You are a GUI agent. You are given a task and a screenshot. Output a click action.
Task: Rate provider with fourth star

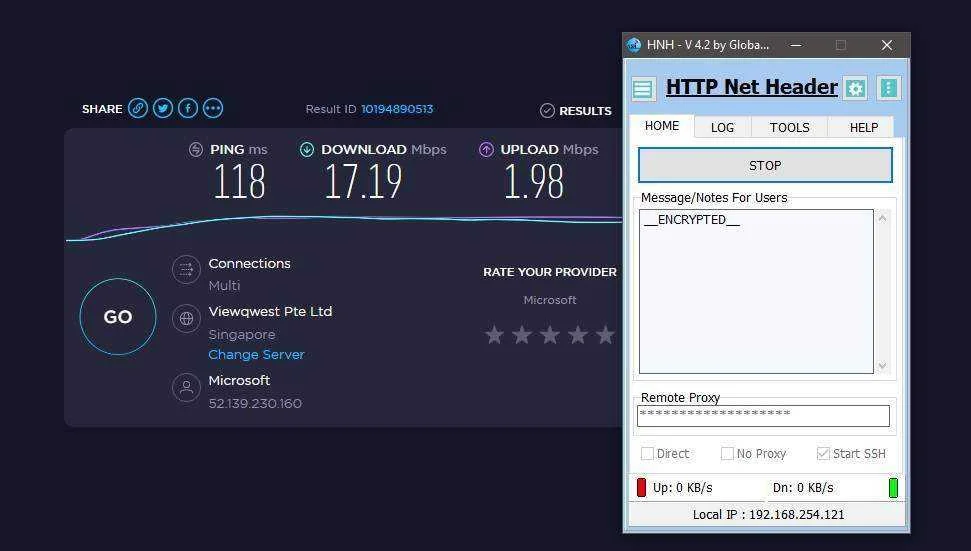click(578, 335)
